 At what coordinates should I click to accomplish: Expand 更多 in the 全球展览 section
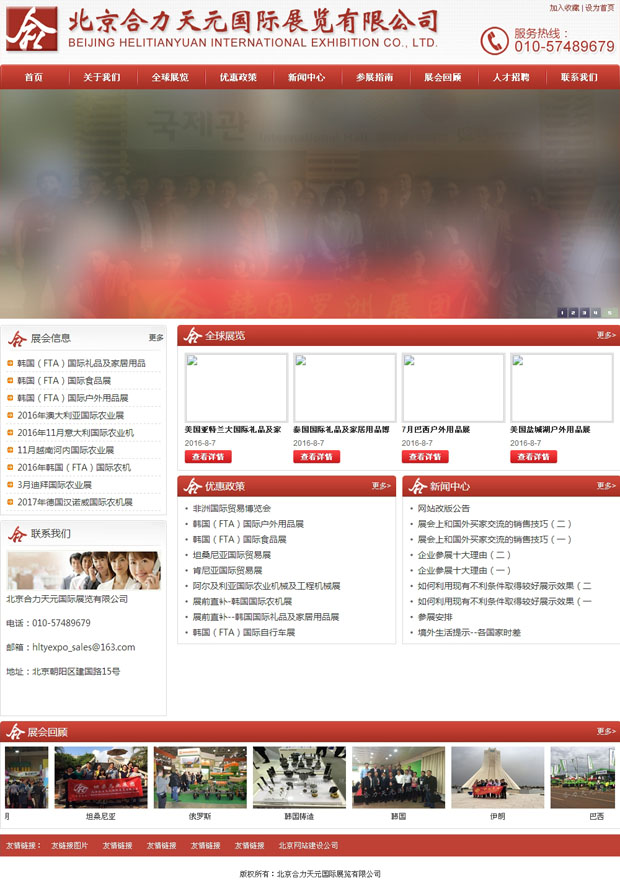[606, 335]
